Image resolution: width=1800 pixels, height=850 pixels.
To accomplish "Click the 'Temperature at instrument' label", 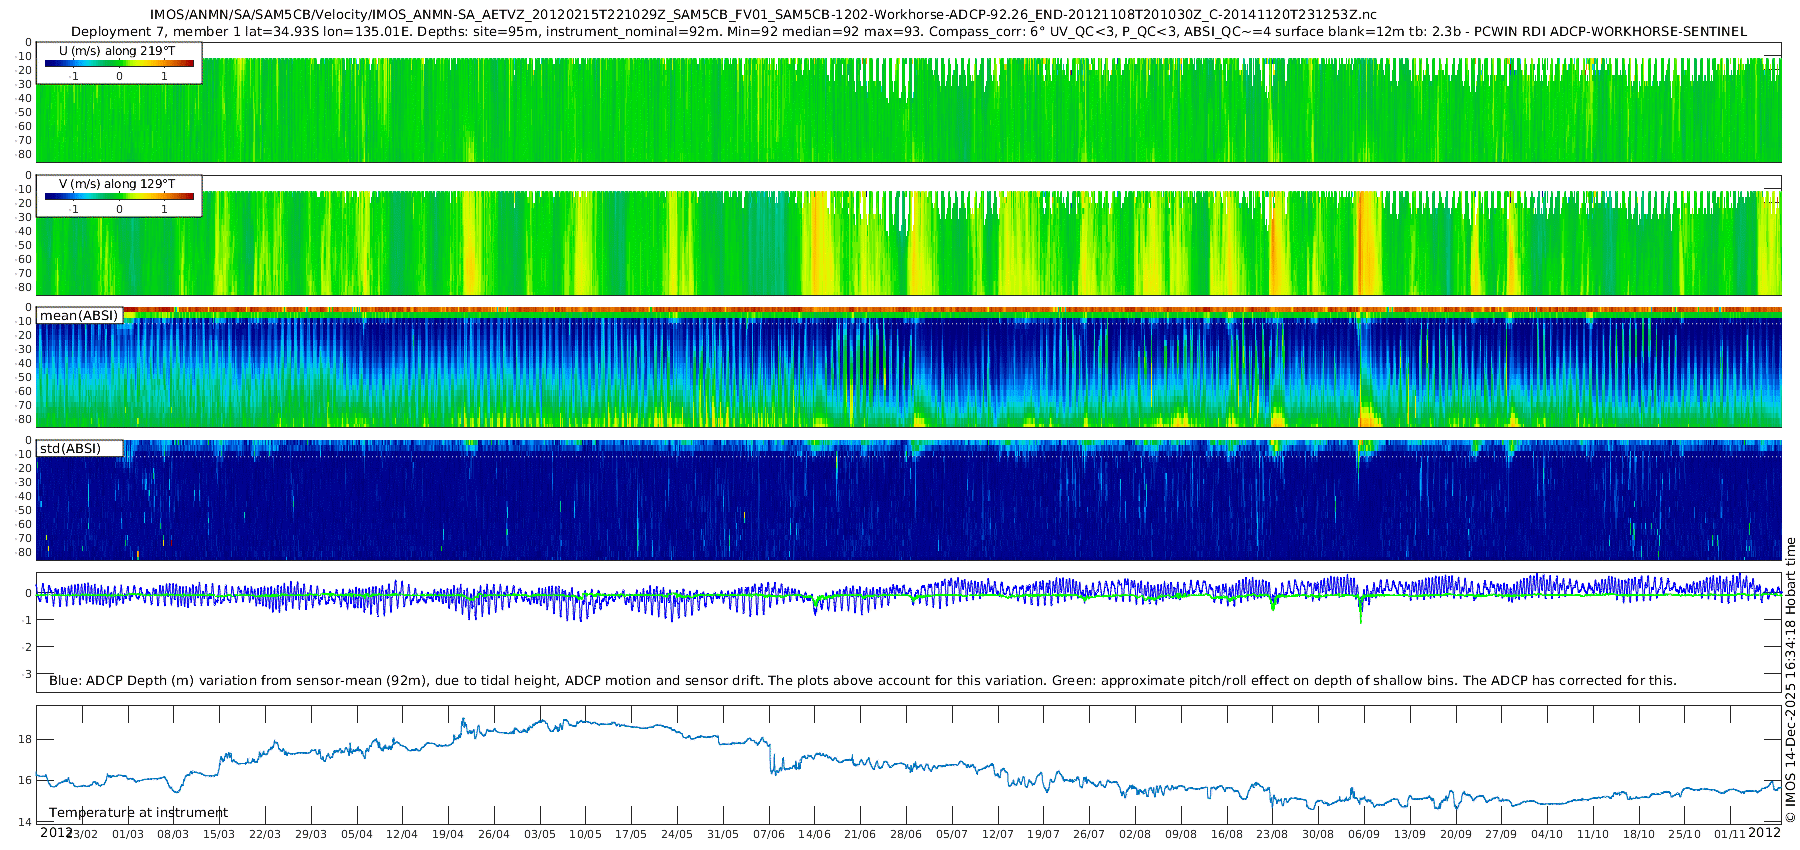I will click(x=138, y=813).
